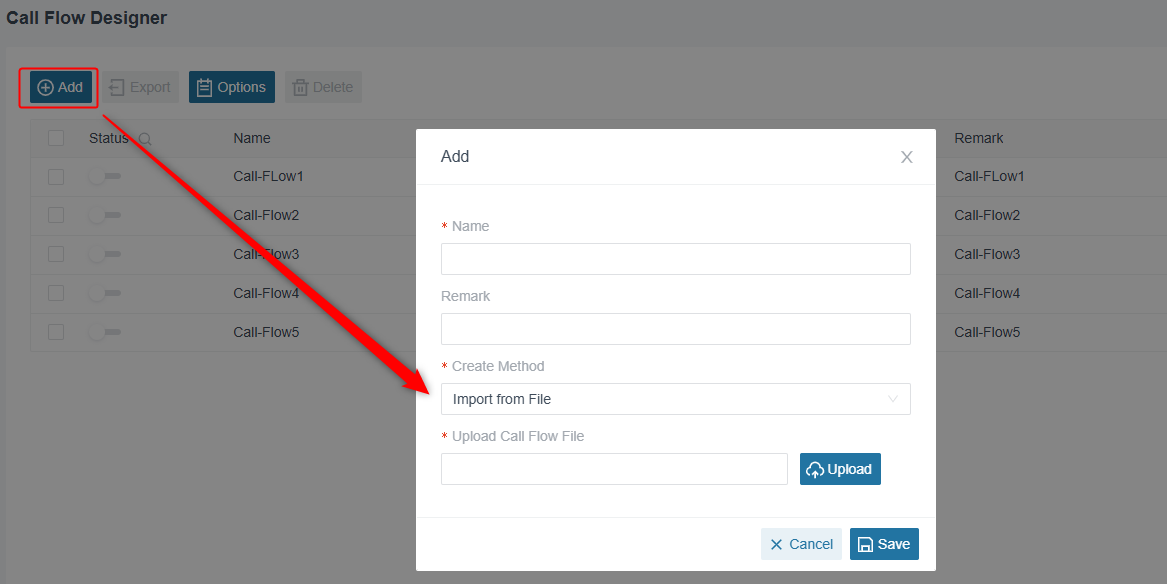Click the Name input field
Viewport: 1167px width, 584px height.
click(x=676, y=259)
